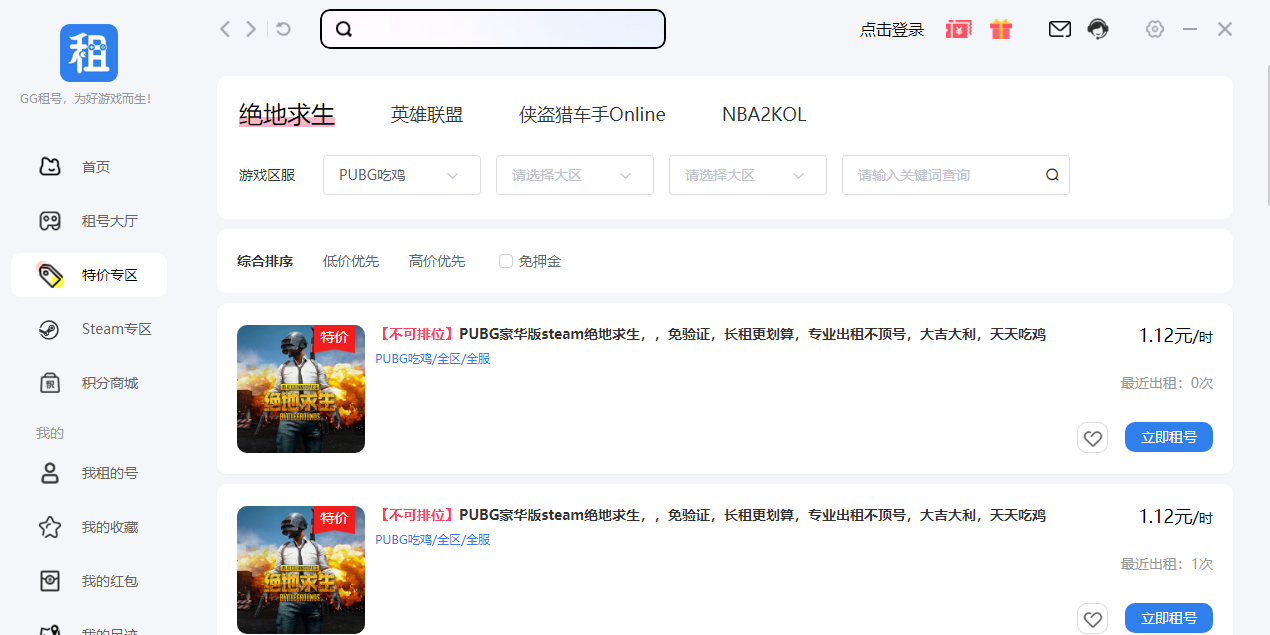Open Steam专区 in the sidebar

pos(89,329)
